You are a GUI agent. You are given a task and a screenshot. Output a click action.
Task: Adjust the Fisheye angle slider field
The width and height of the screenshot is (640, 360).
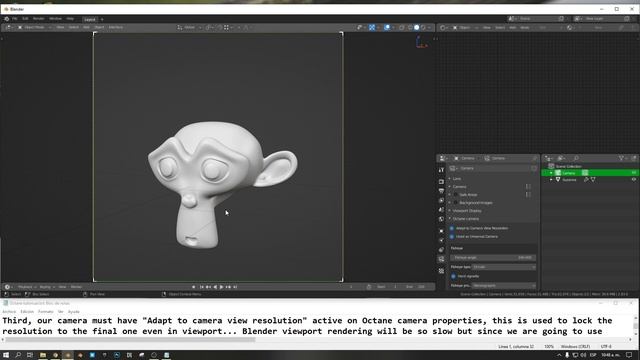point(493,258)
